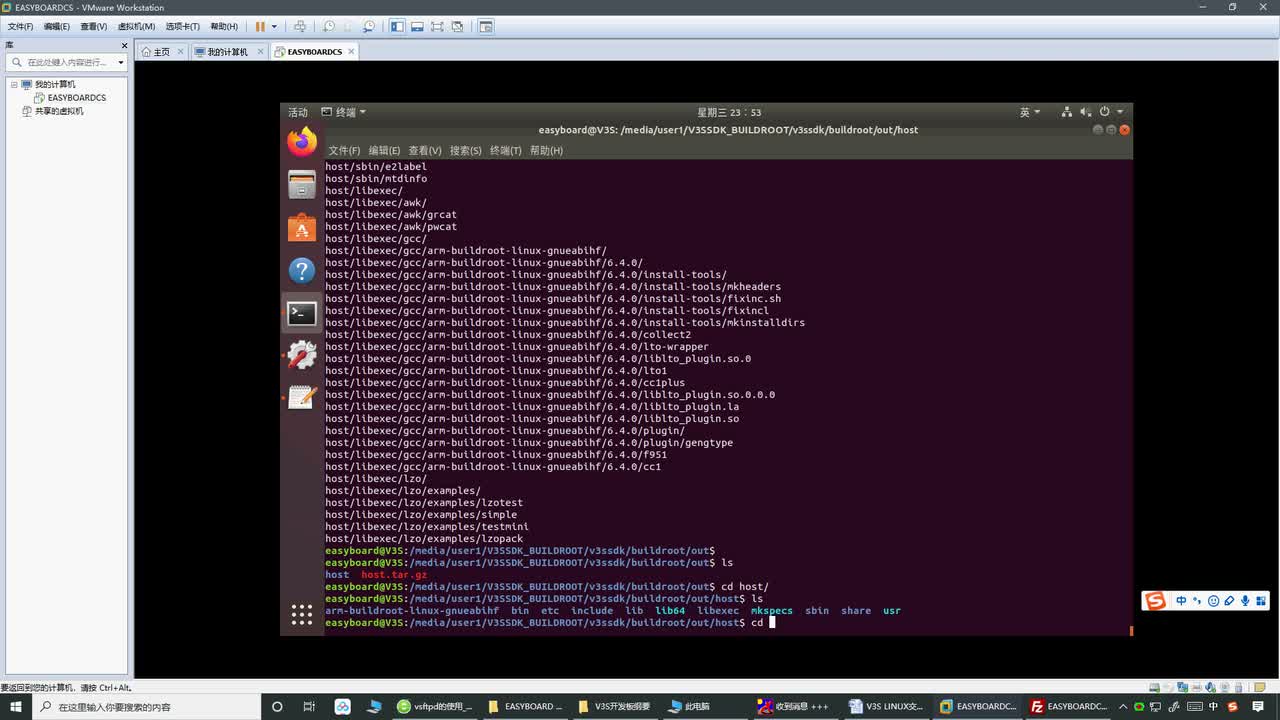This screenshot has width=1280, height=720.
Task: Open terminal 查看(V) menu
Action: 425,150
